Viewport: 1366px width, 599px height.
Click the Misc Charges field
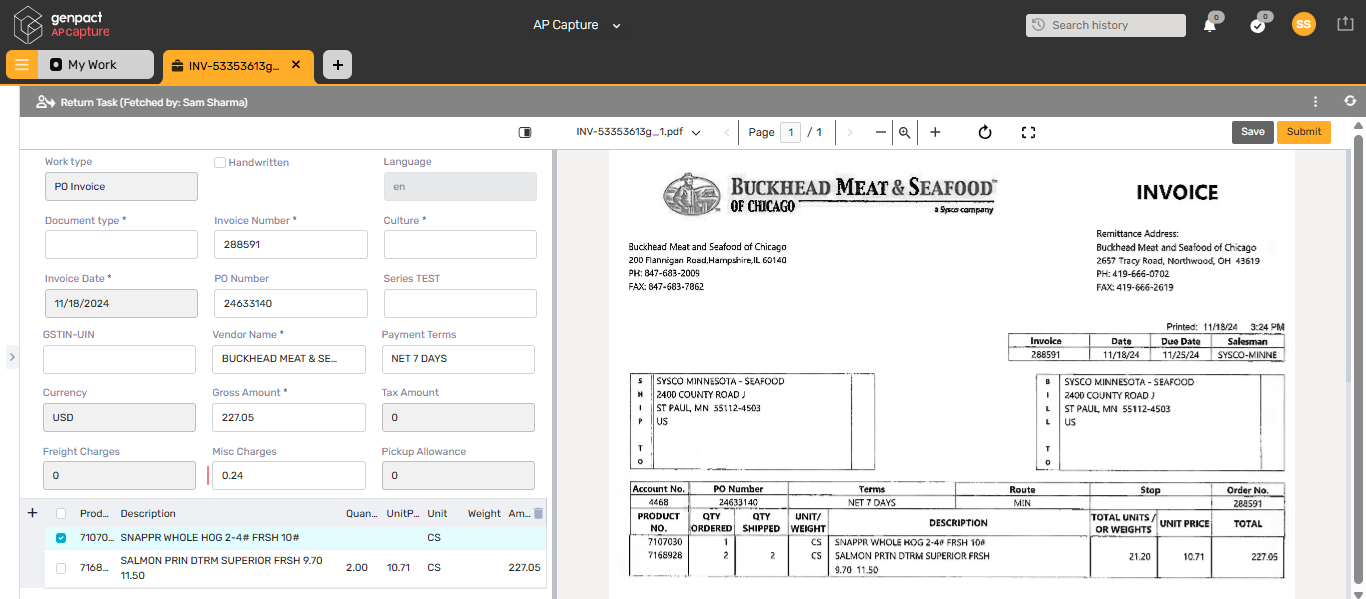coord(289,476)
